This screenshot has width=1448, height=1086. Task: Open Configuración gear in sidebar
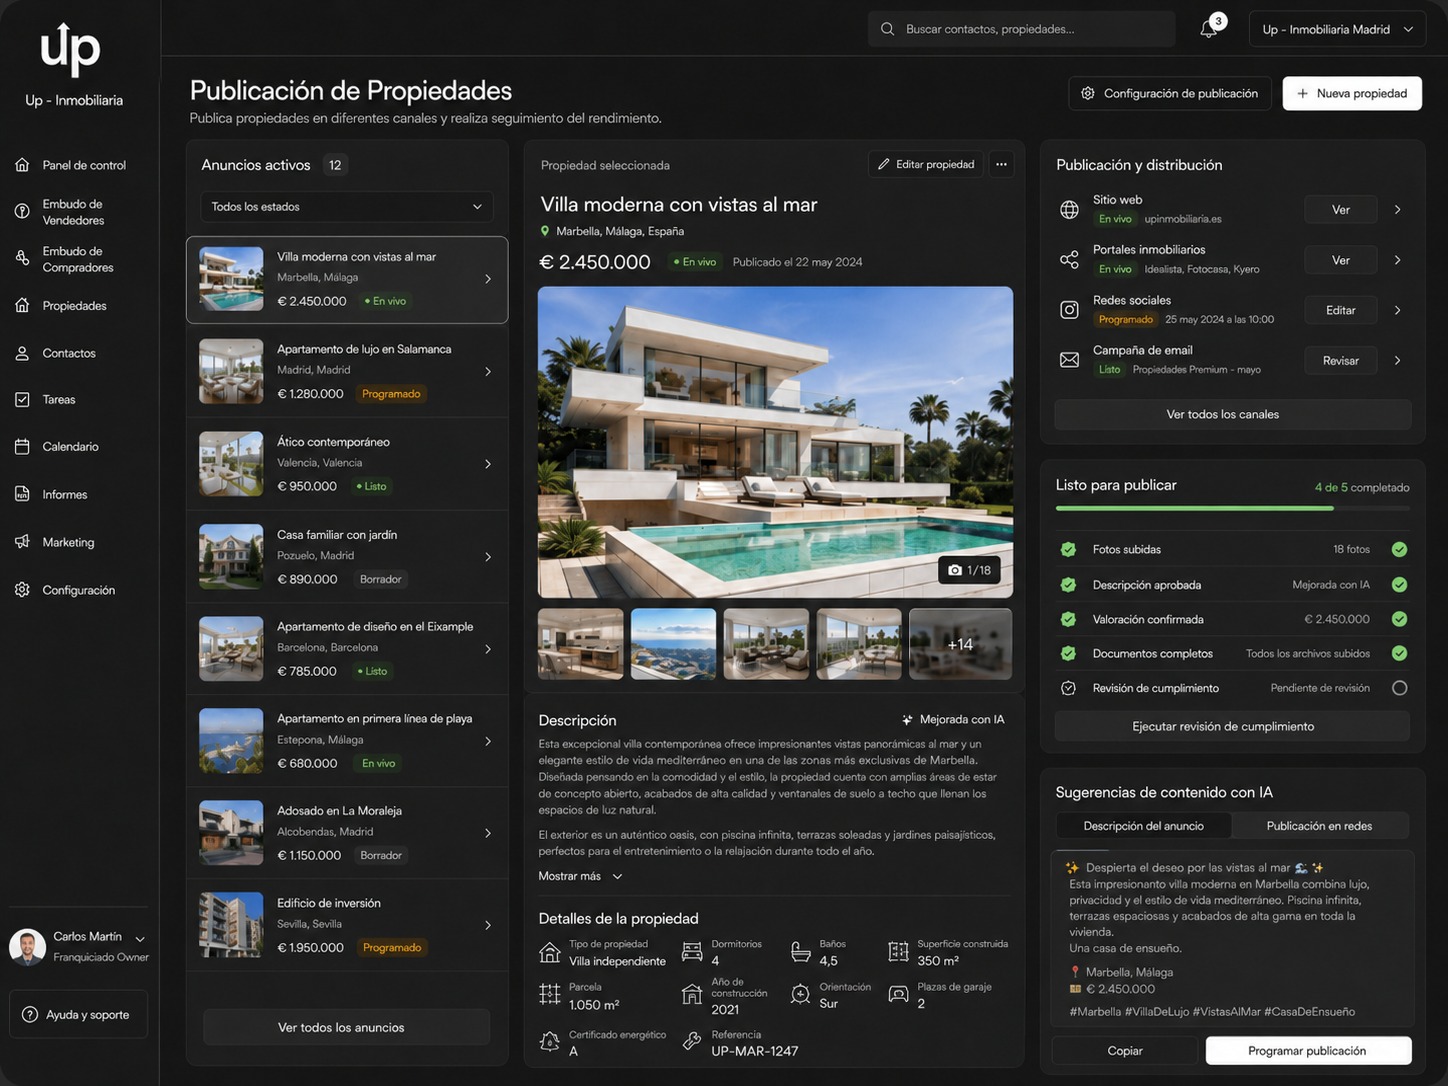pyautogui.click(x=79, y=590)
